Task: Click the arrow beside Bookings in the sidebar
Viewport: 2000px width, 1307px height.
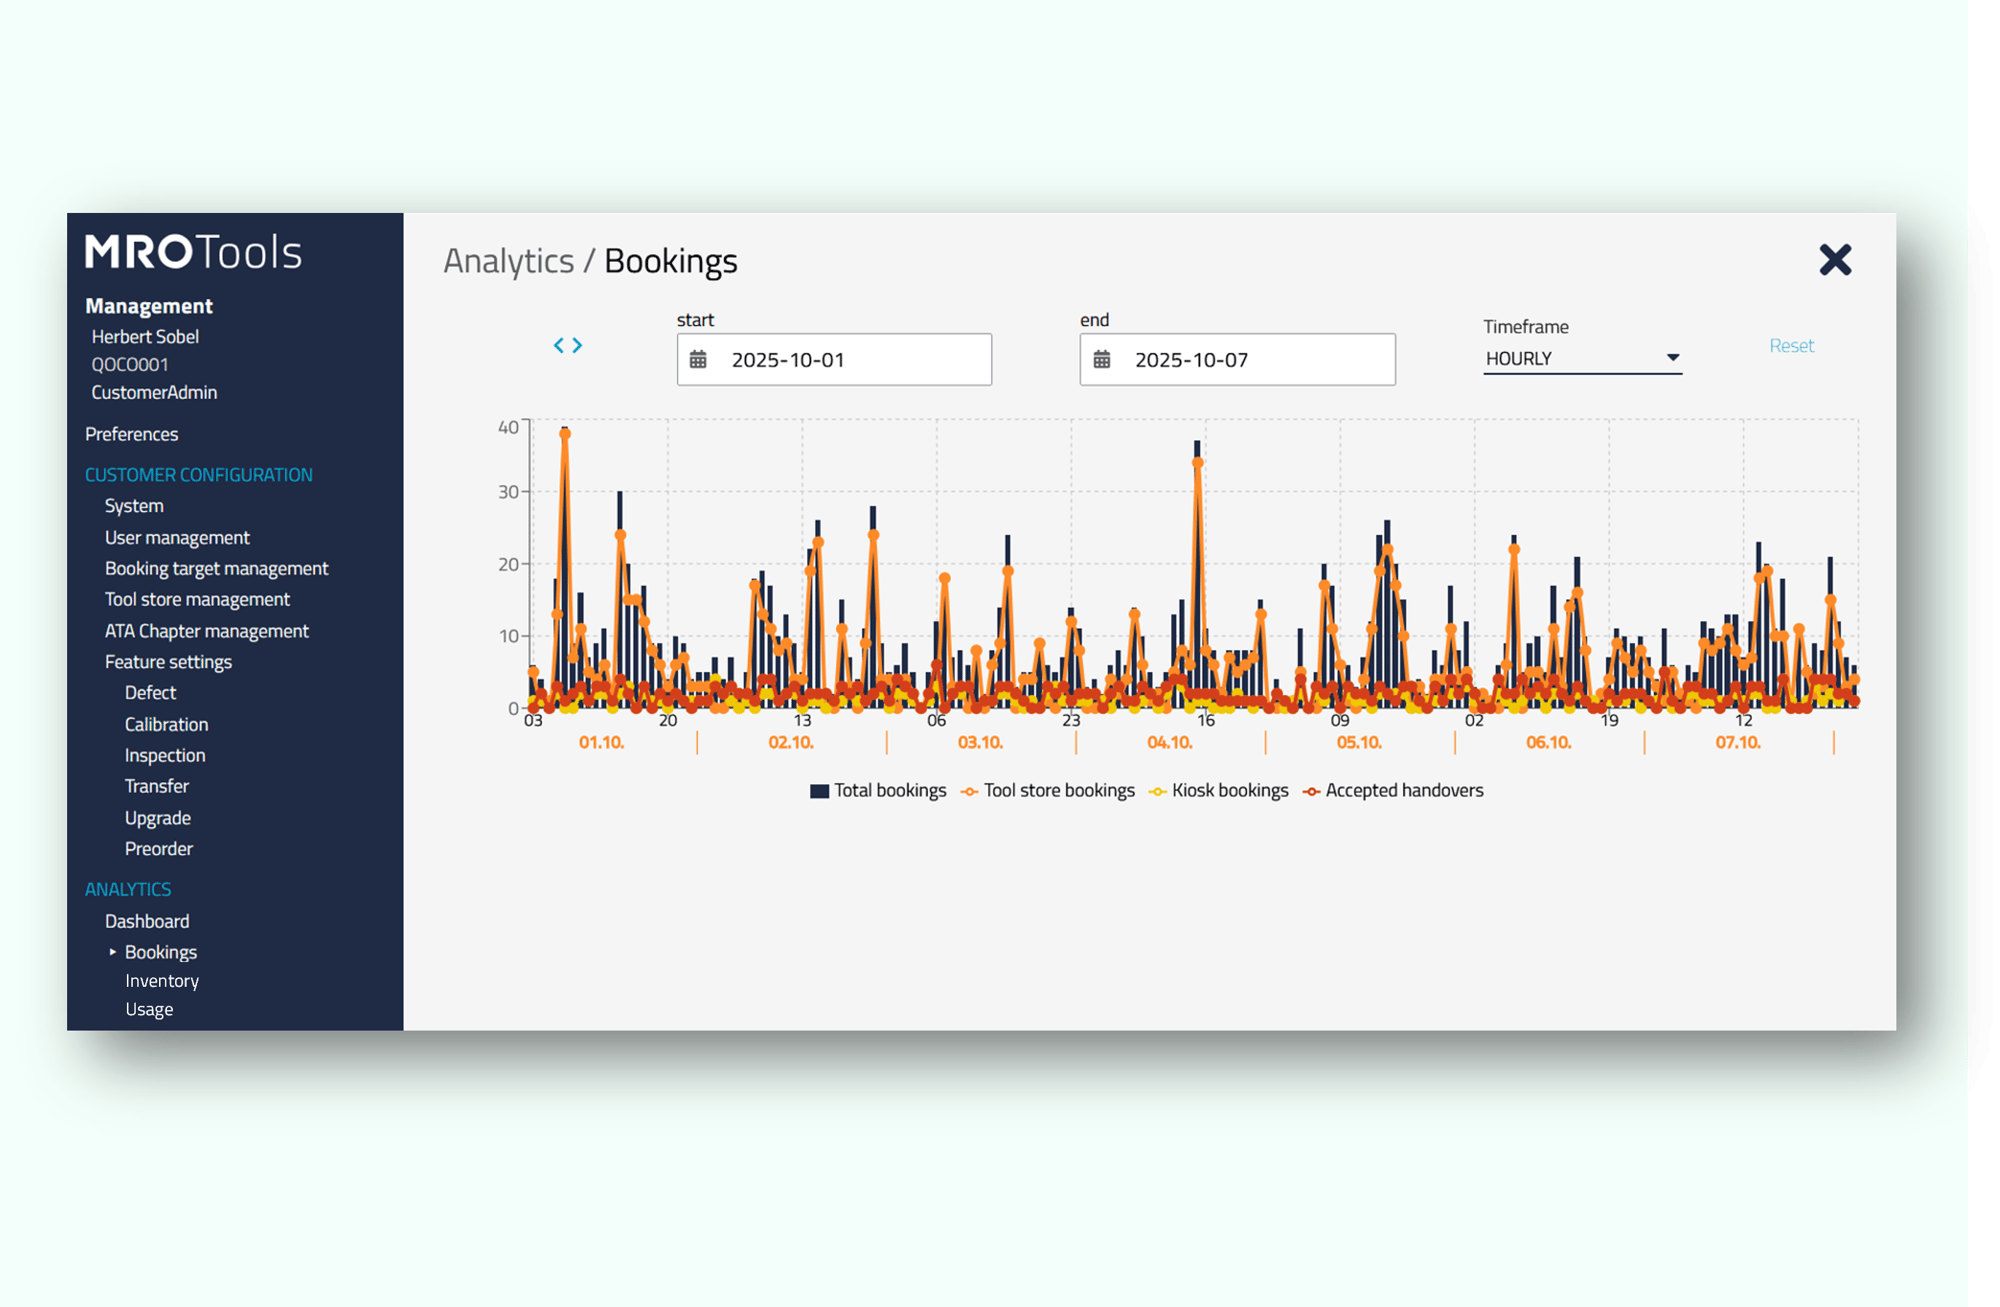Action: pos(111,951)
